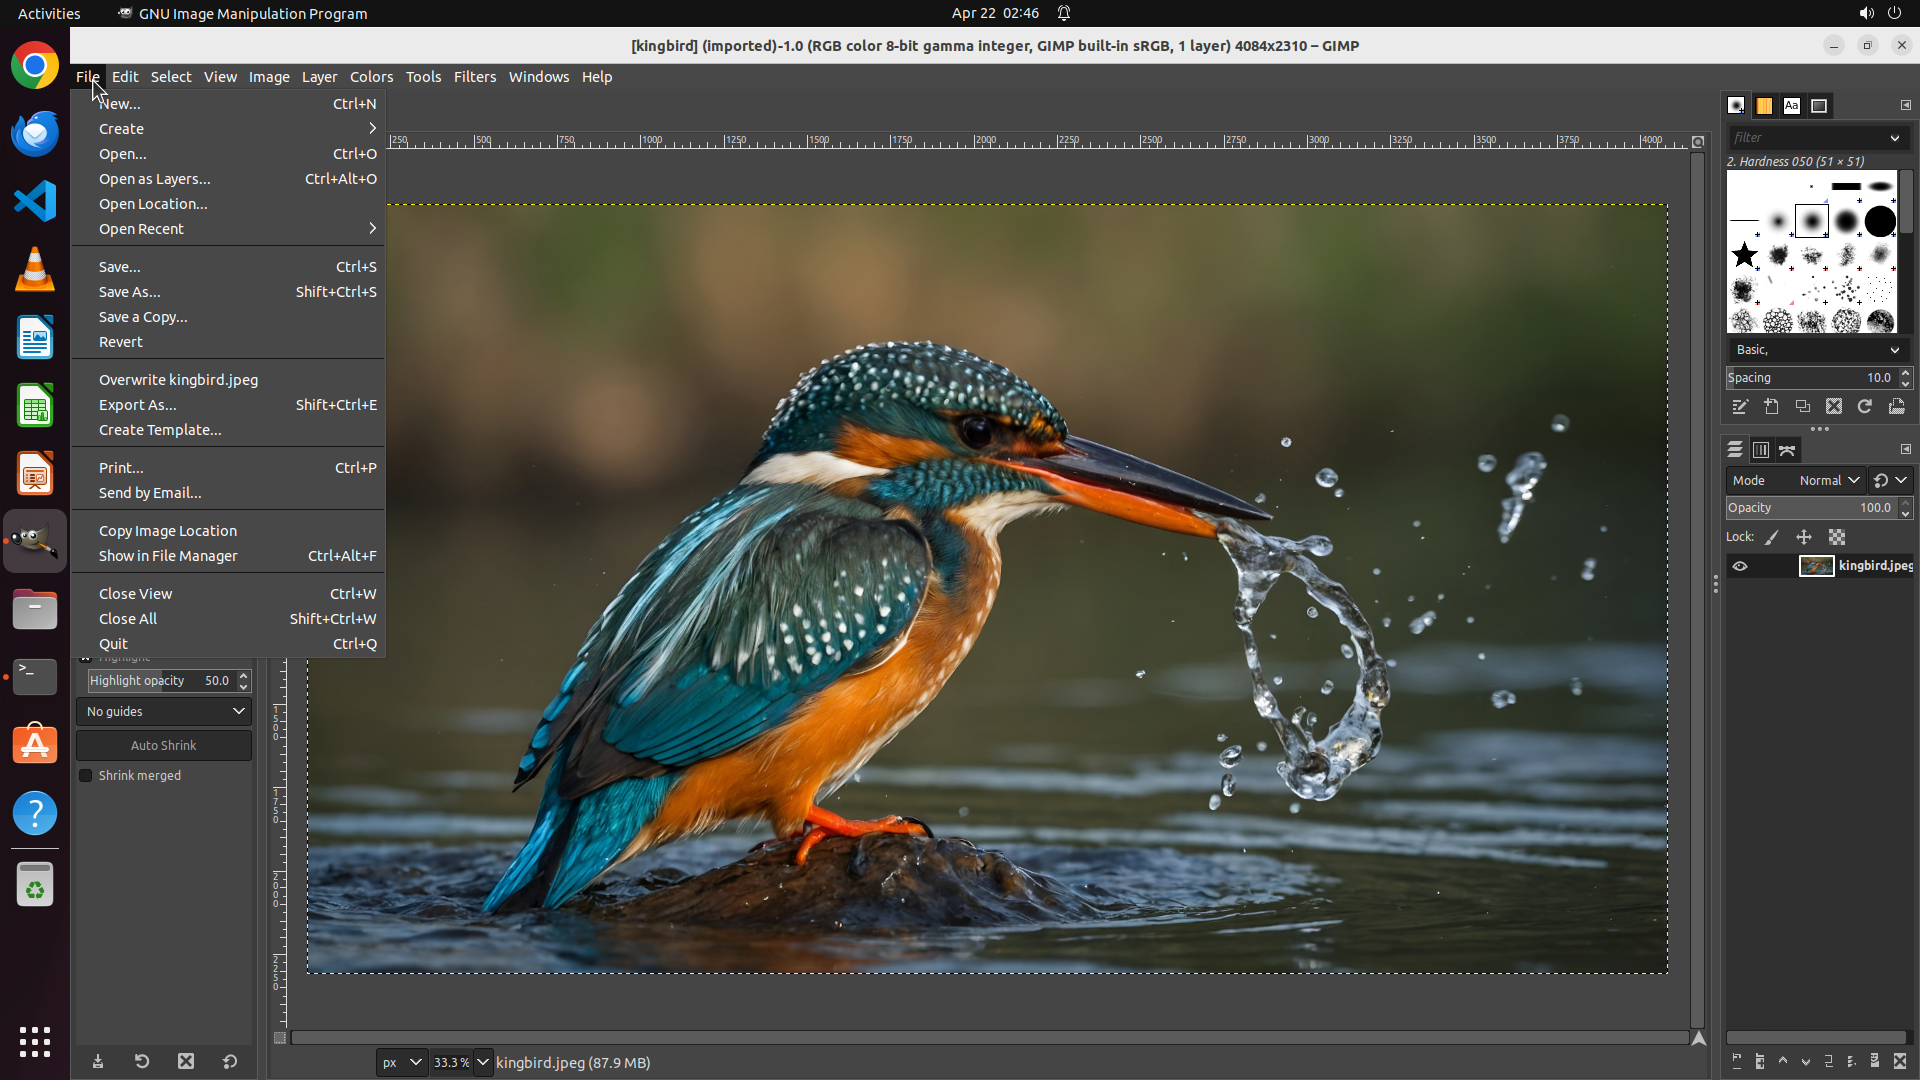Open the No guides dropdown
1920x1080 pixels.
click(x=164, y=712)
